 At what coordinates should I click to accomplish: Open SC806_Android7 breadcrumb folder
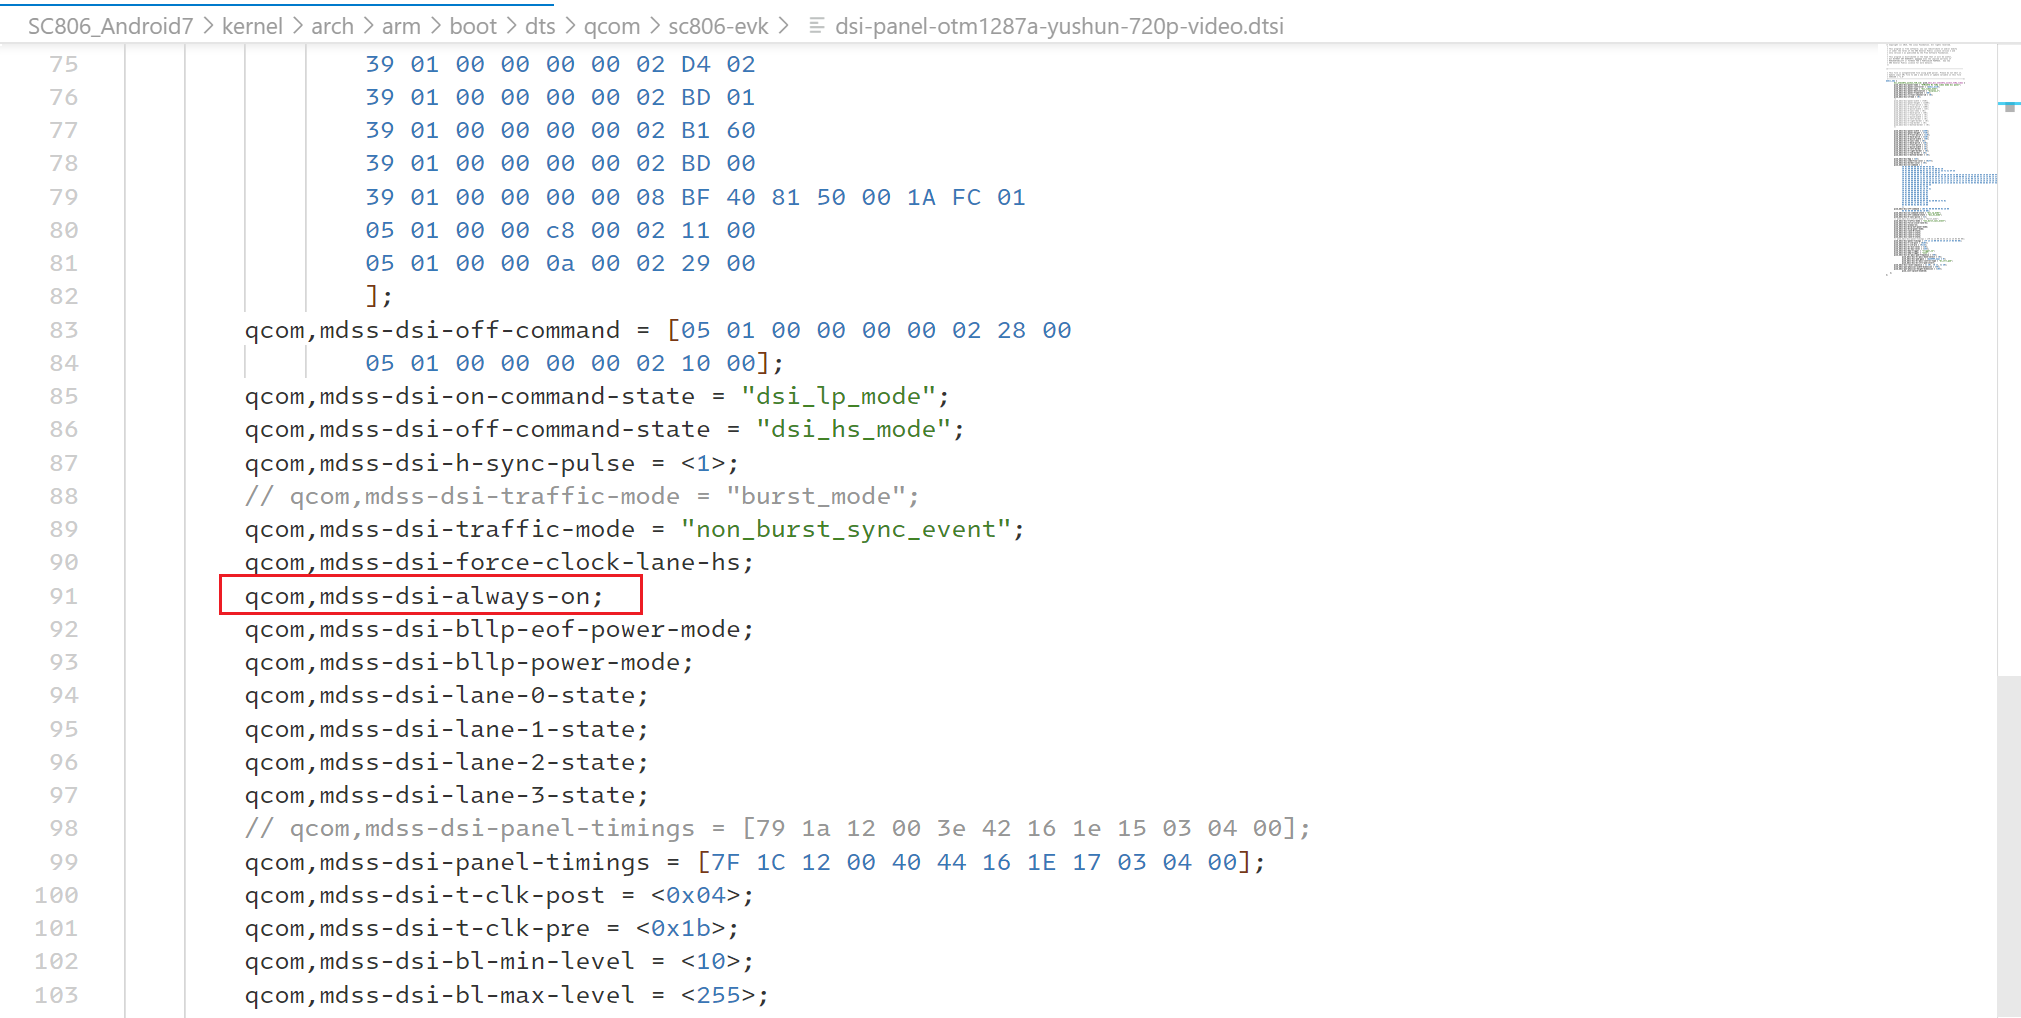coord(110,26)
